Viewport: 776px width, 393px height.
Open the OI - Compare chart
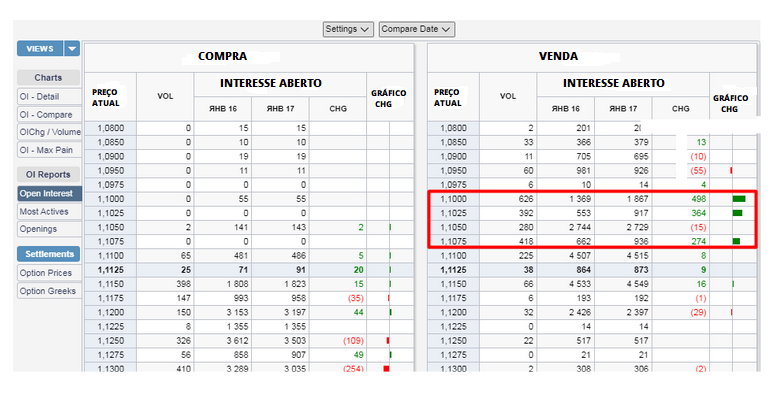coord(49,114)
